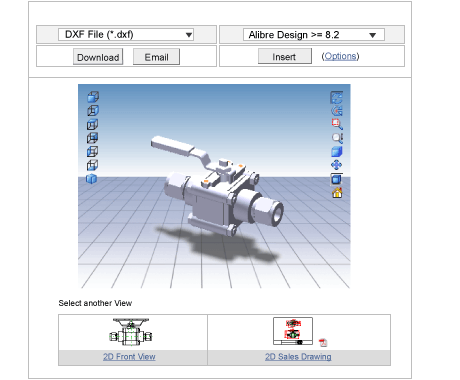Screen dimensions: 460x380
Task: Click the PDF icon beside the sales drawing
Action: coord(323,342)
